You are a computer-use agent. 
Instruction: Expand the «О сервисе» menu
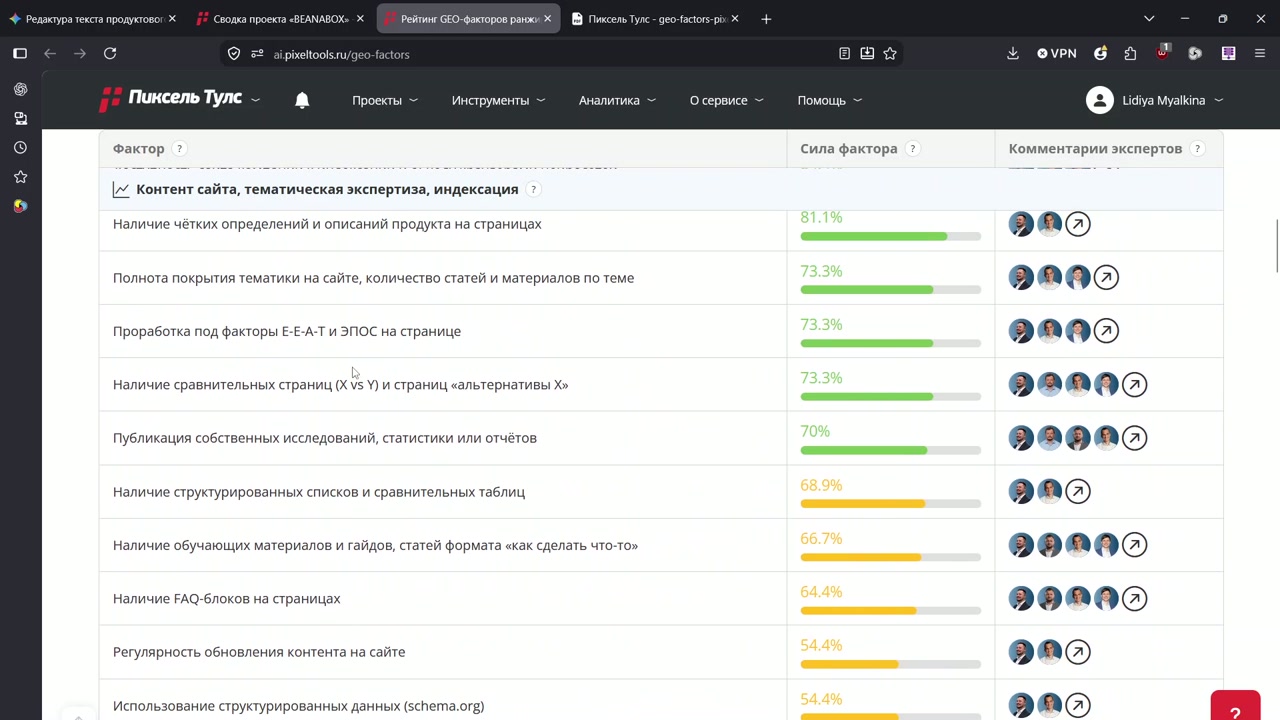726,100
